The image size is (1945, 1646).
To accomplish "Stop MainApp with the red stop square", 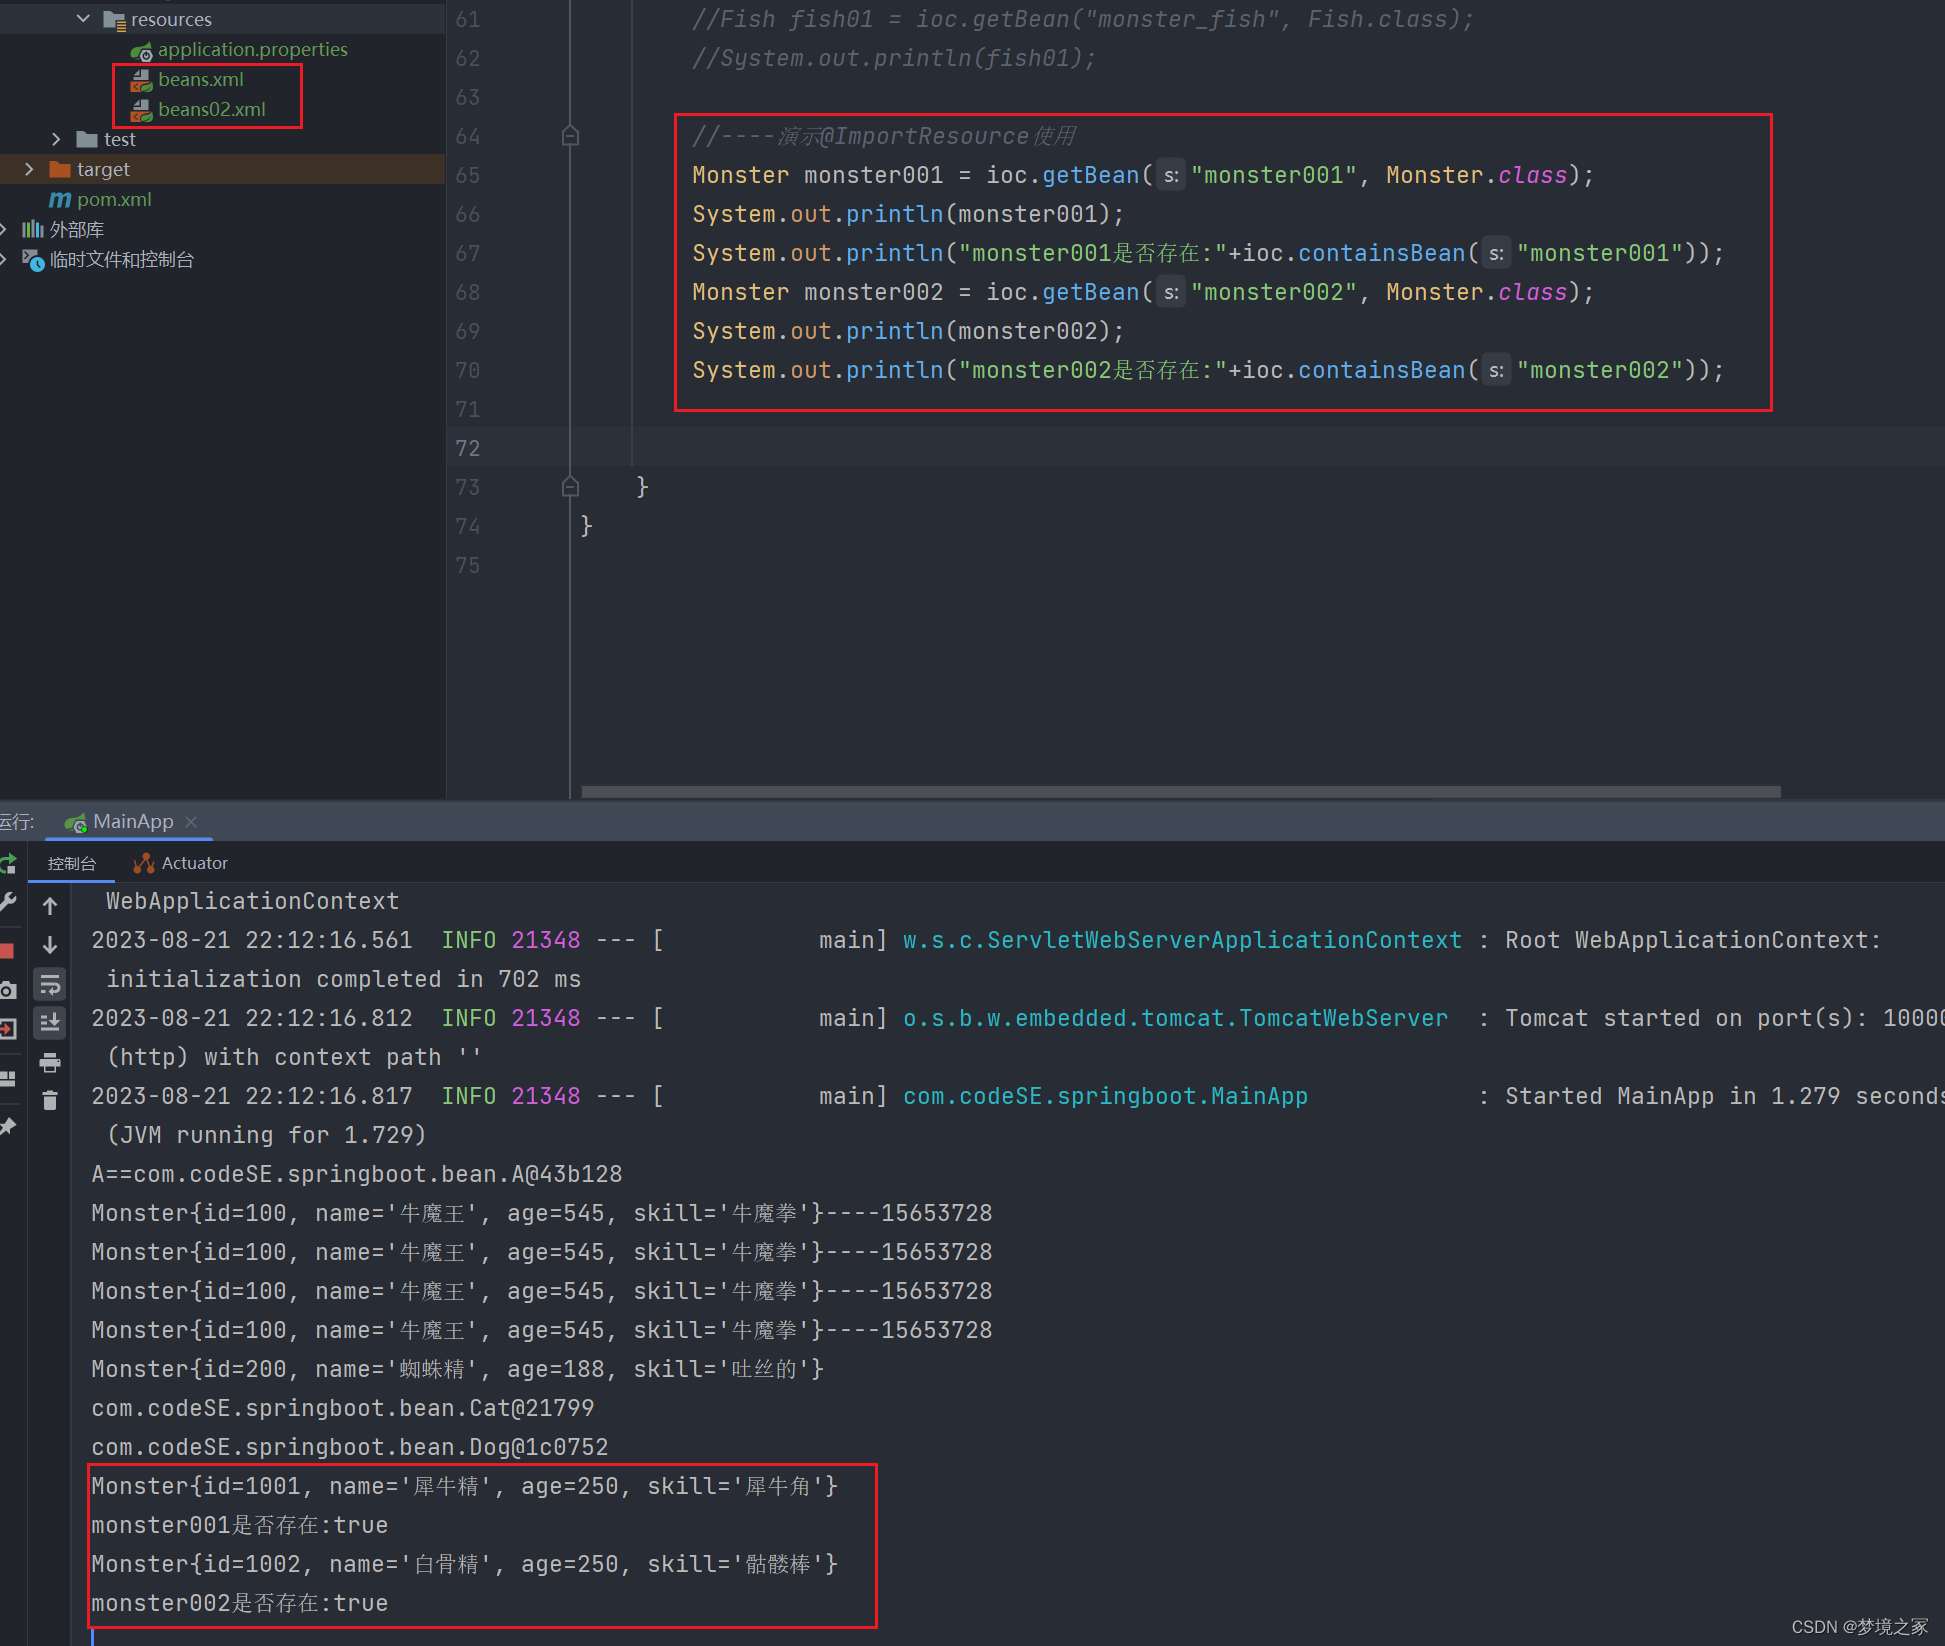I will (x=7, y=951).
